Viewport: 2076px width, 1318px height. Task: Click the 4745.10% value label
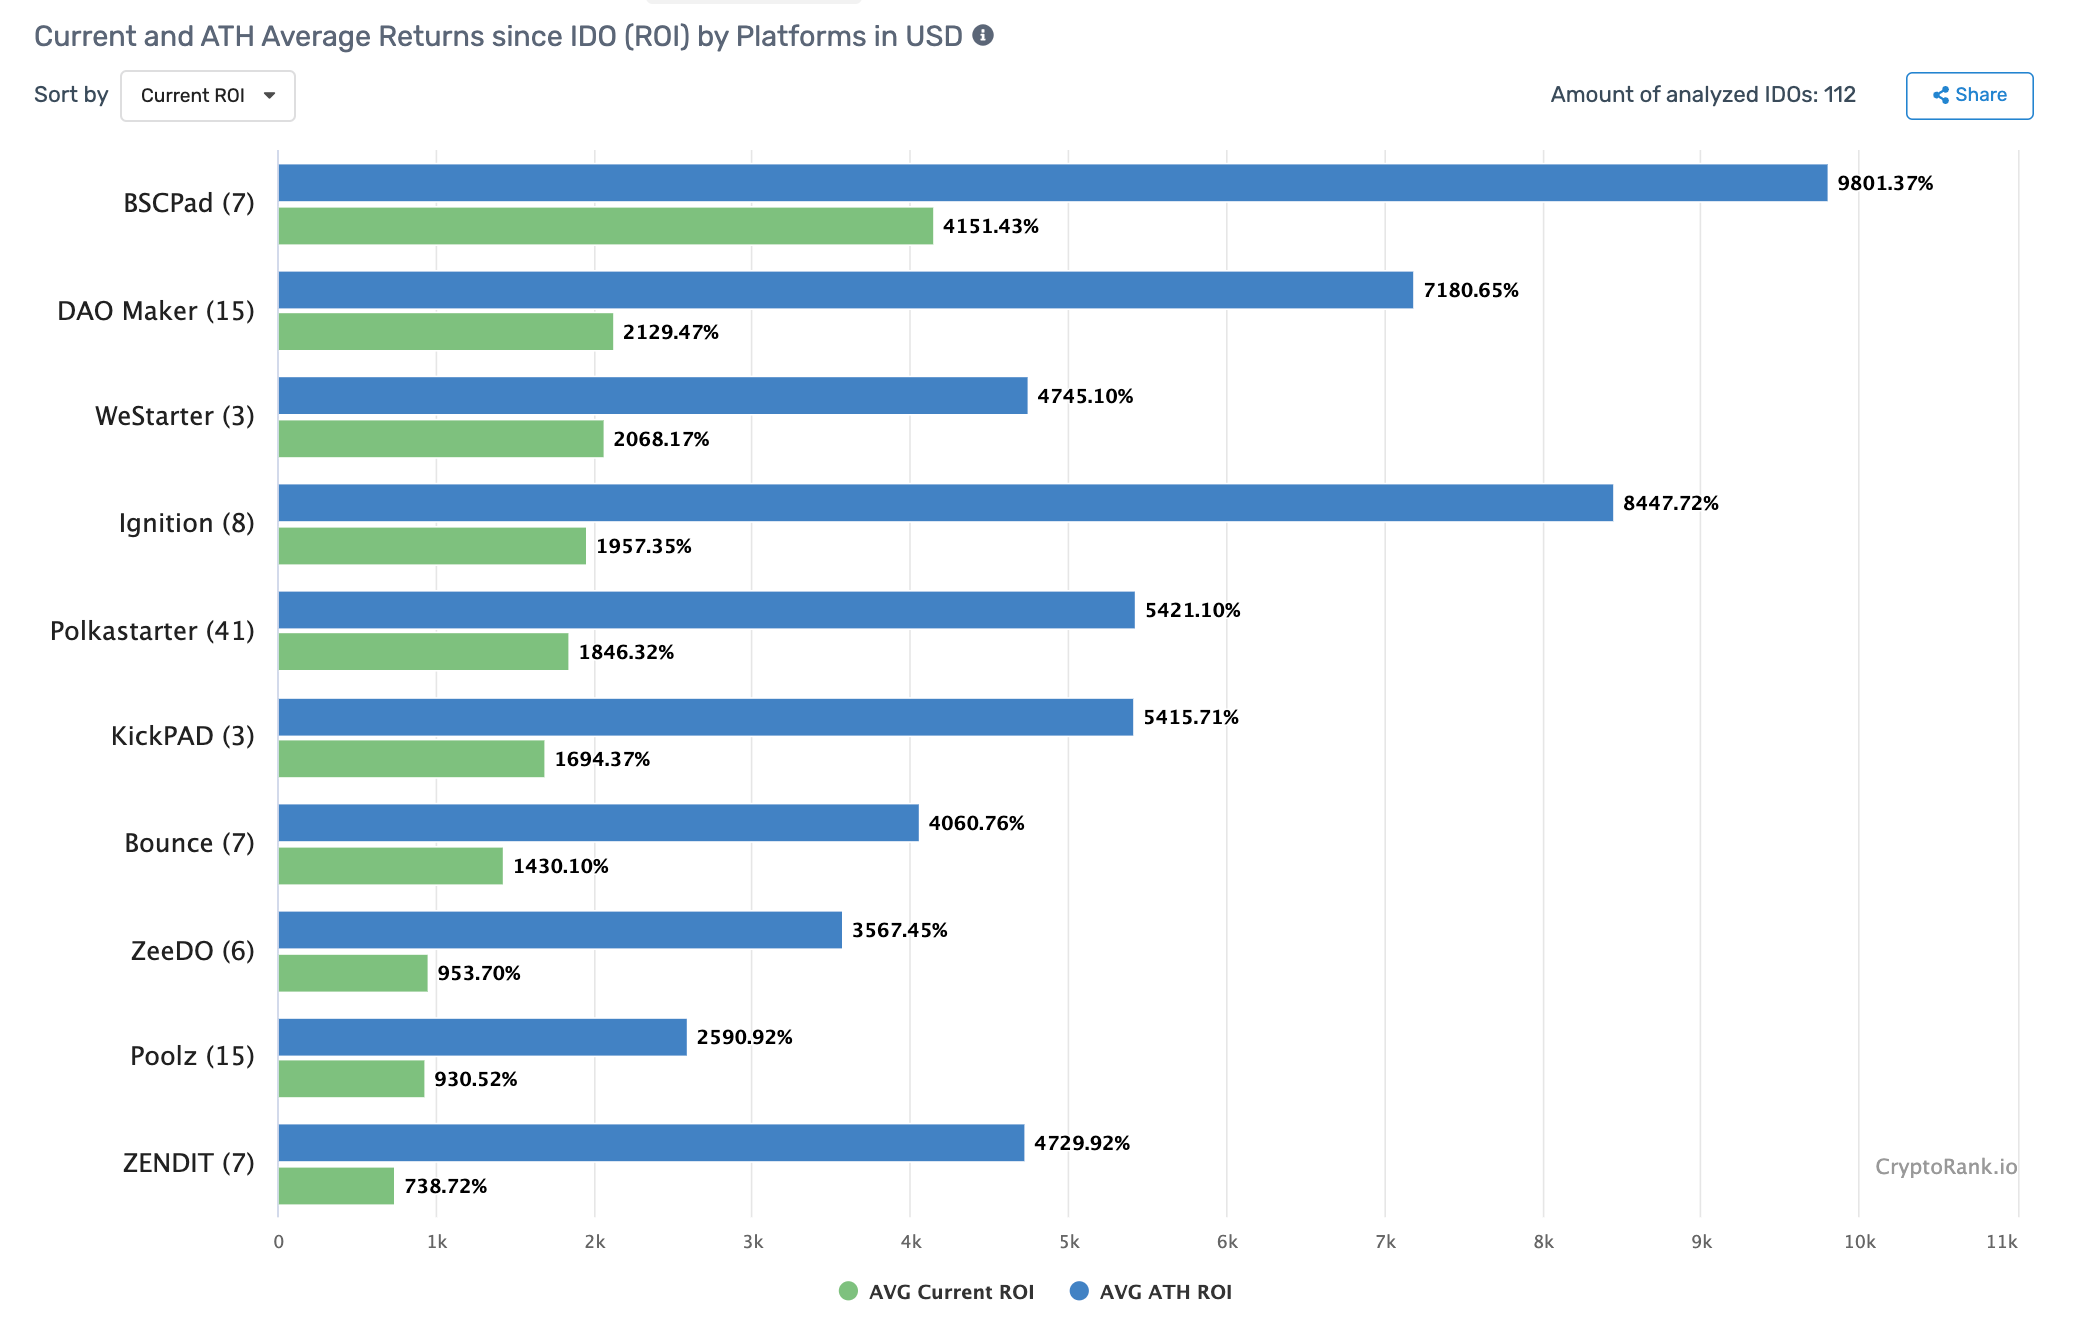tap(1085, 396)
